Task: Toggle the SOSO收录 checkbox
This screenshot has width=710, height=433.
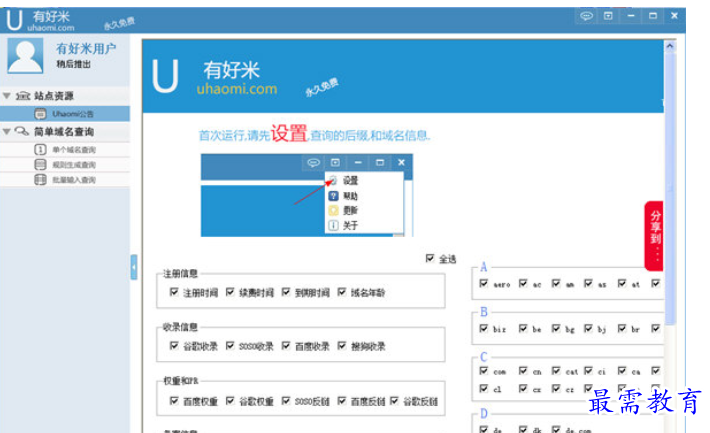Action: point(230,346)
